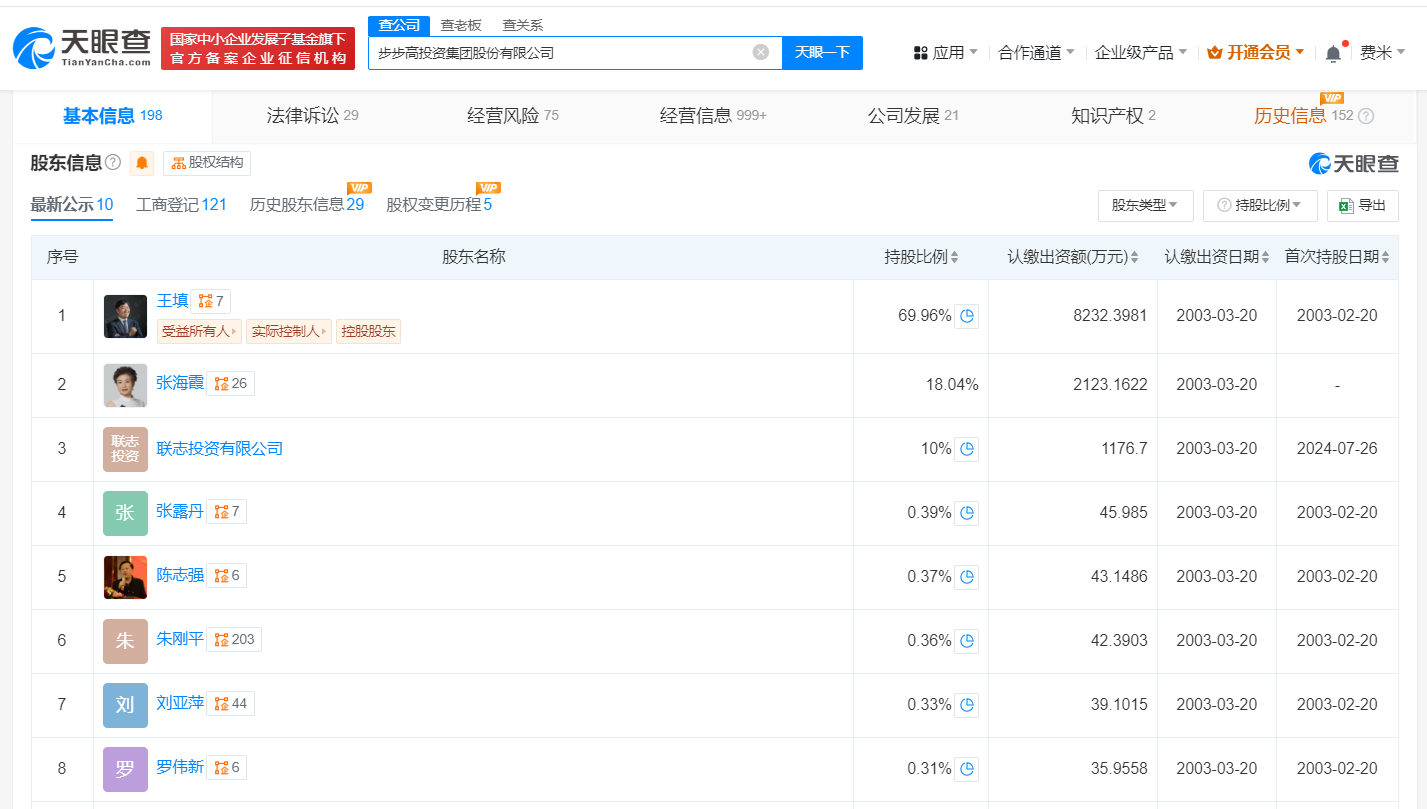Click the relation badge next to 张海霞
This screenshot has width=1427, height=809.
pyautogui.click(x=230, y=383)
